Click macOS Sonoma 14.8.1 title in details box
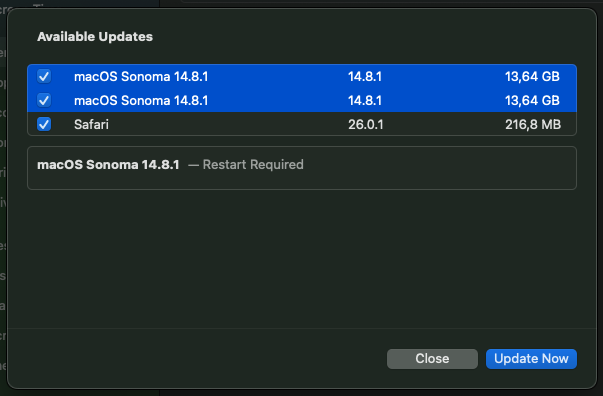This screenshot has height=396, width=603. pos(108,165)
